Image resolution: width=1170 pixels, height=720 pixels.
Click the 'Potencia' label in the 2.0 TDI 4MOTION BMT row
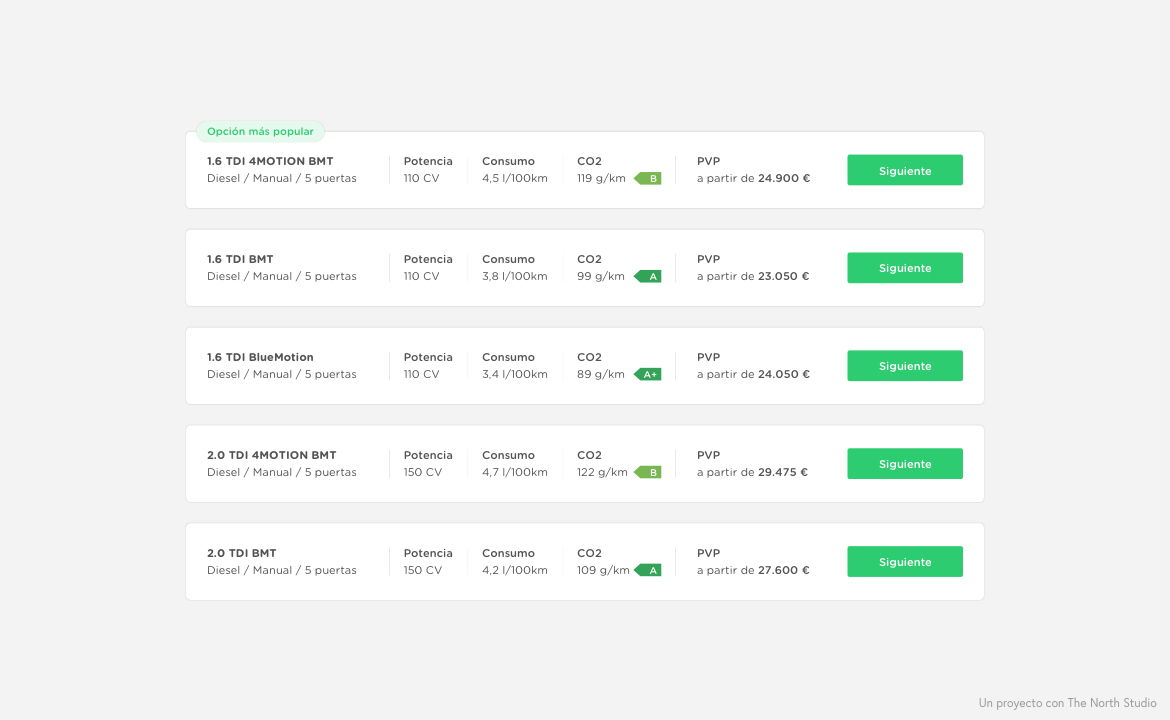[428, 455]
